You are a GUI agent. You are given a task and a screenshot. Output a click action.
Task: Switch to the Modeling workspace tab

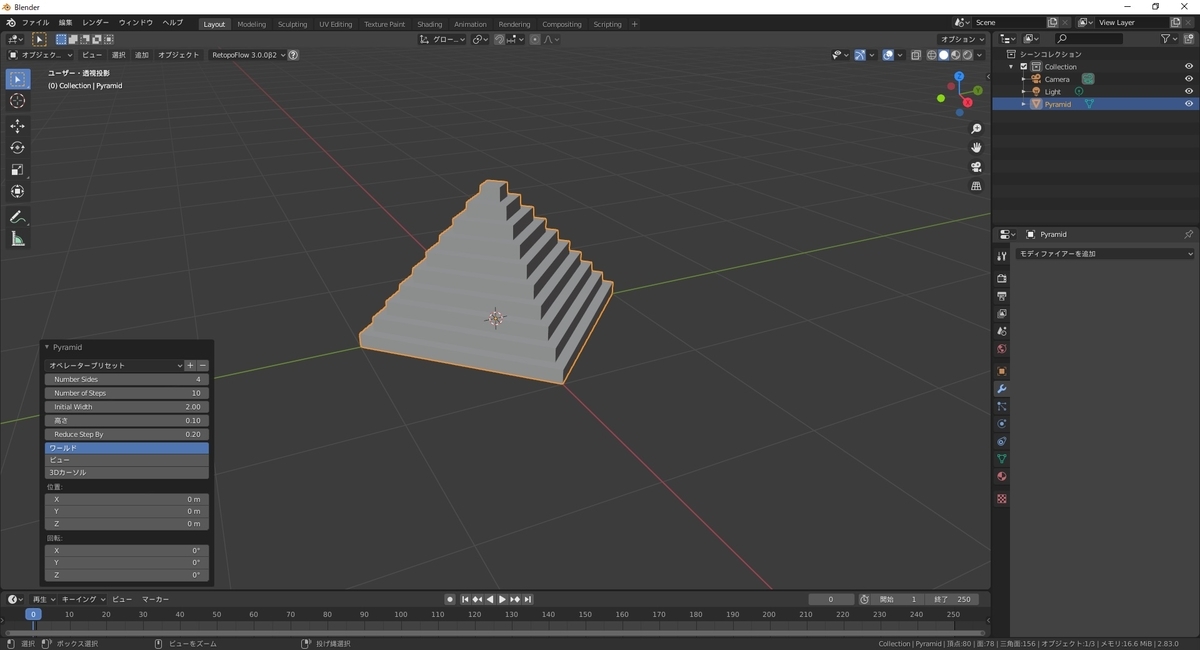251,24
